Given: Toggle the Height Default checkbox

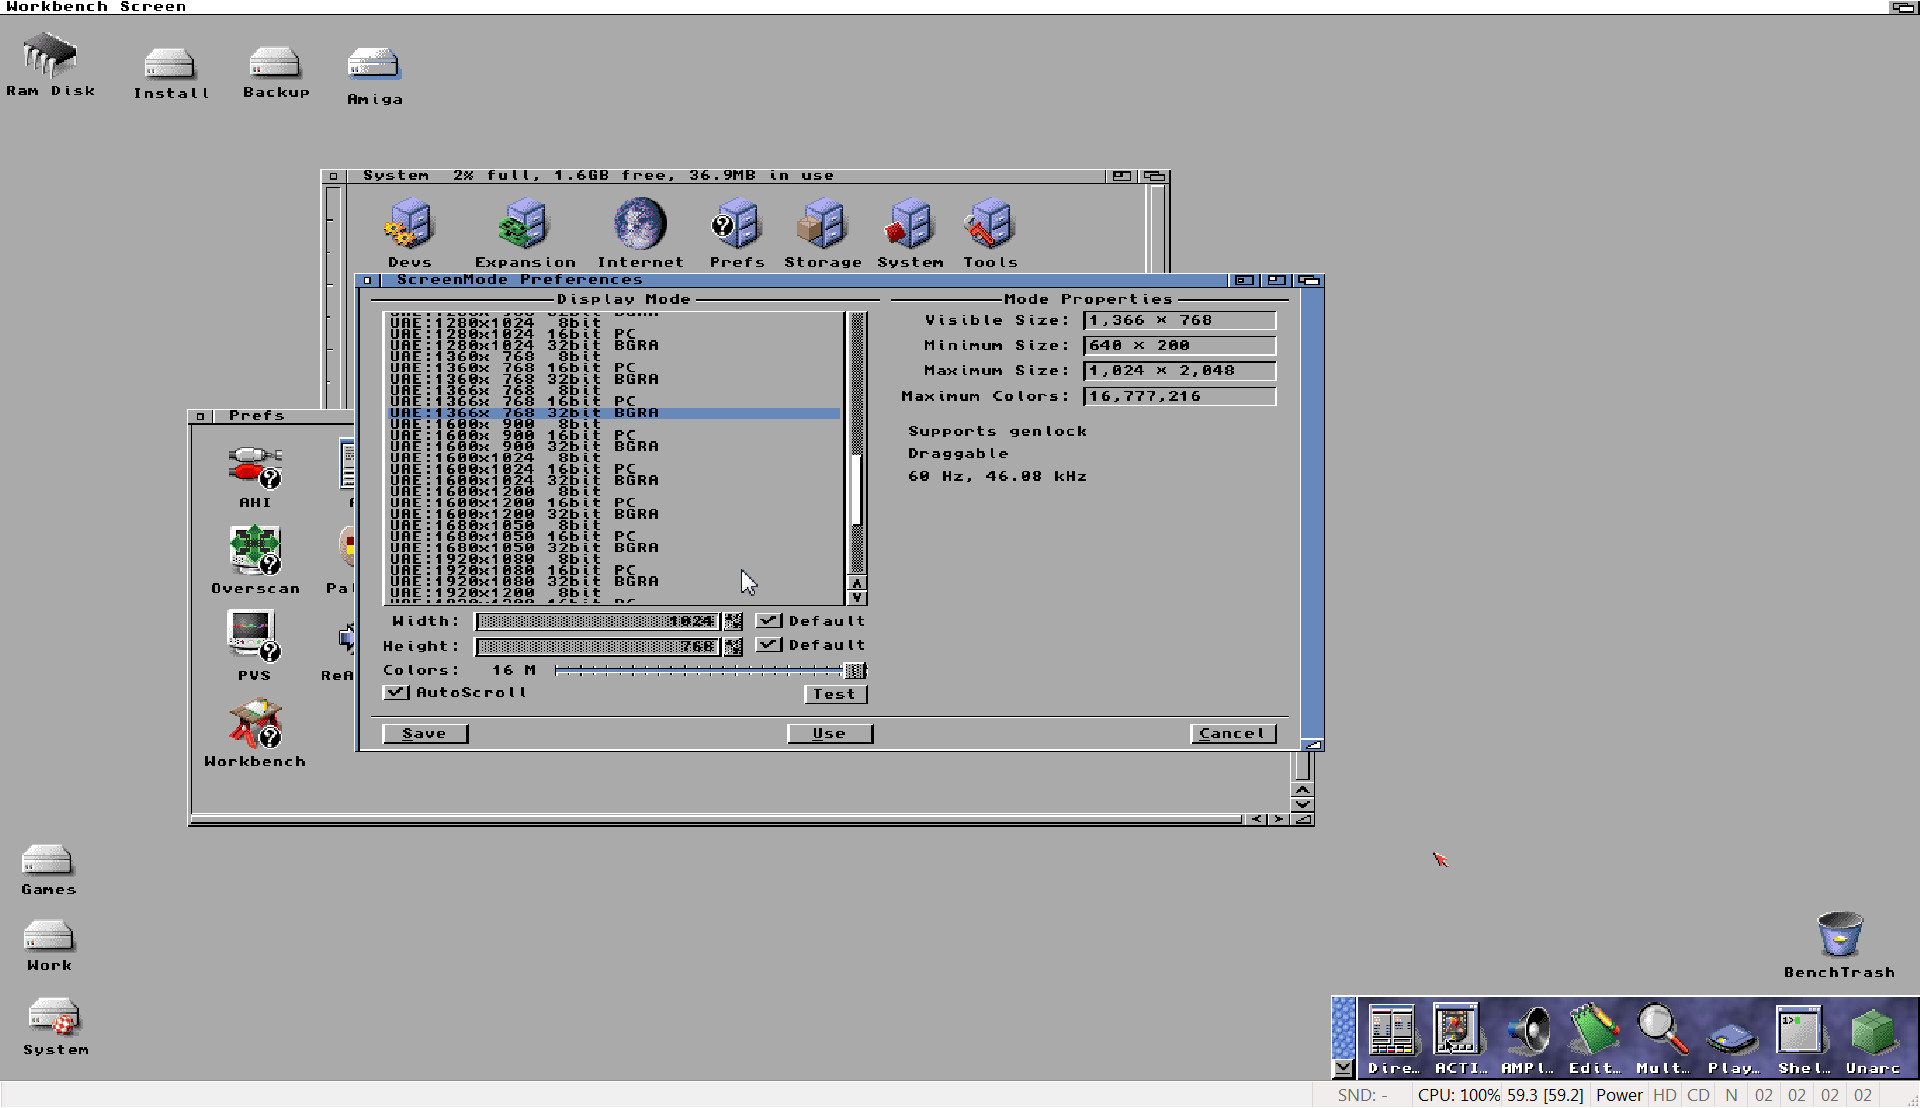Looking at the screenshot, I should (x=768, y=645).
